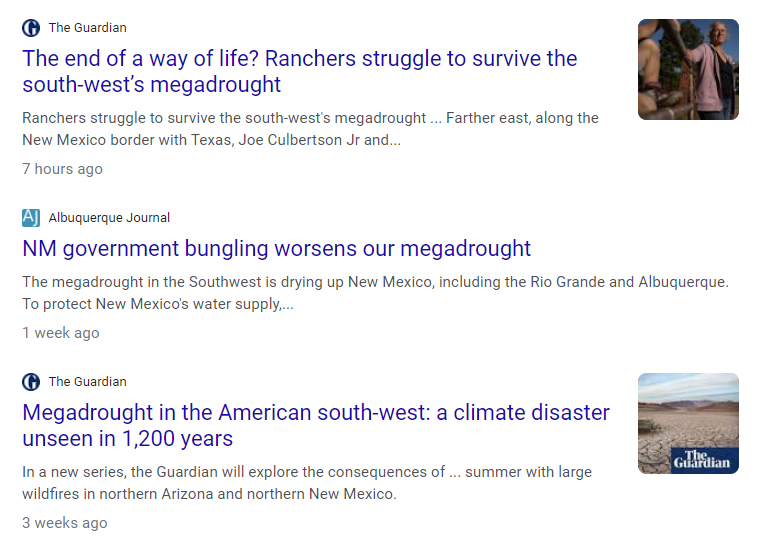Click the '1 week ago' timestamp

tap(61, 333)
